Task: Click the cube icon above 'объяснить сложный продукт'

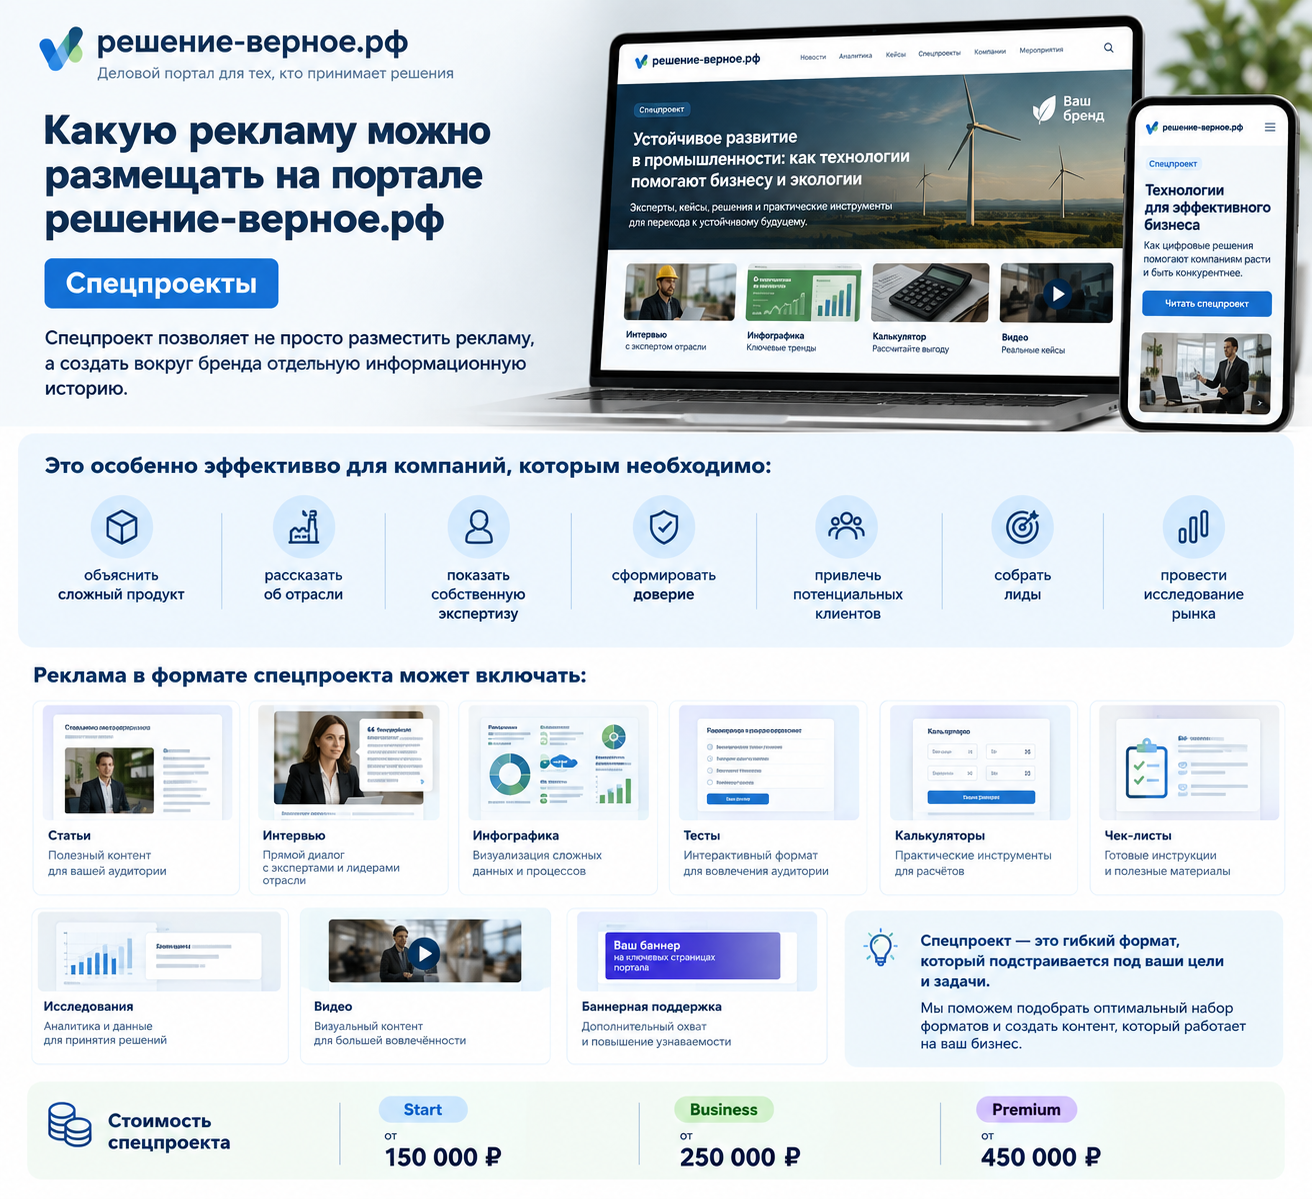Action: [122, 527]
